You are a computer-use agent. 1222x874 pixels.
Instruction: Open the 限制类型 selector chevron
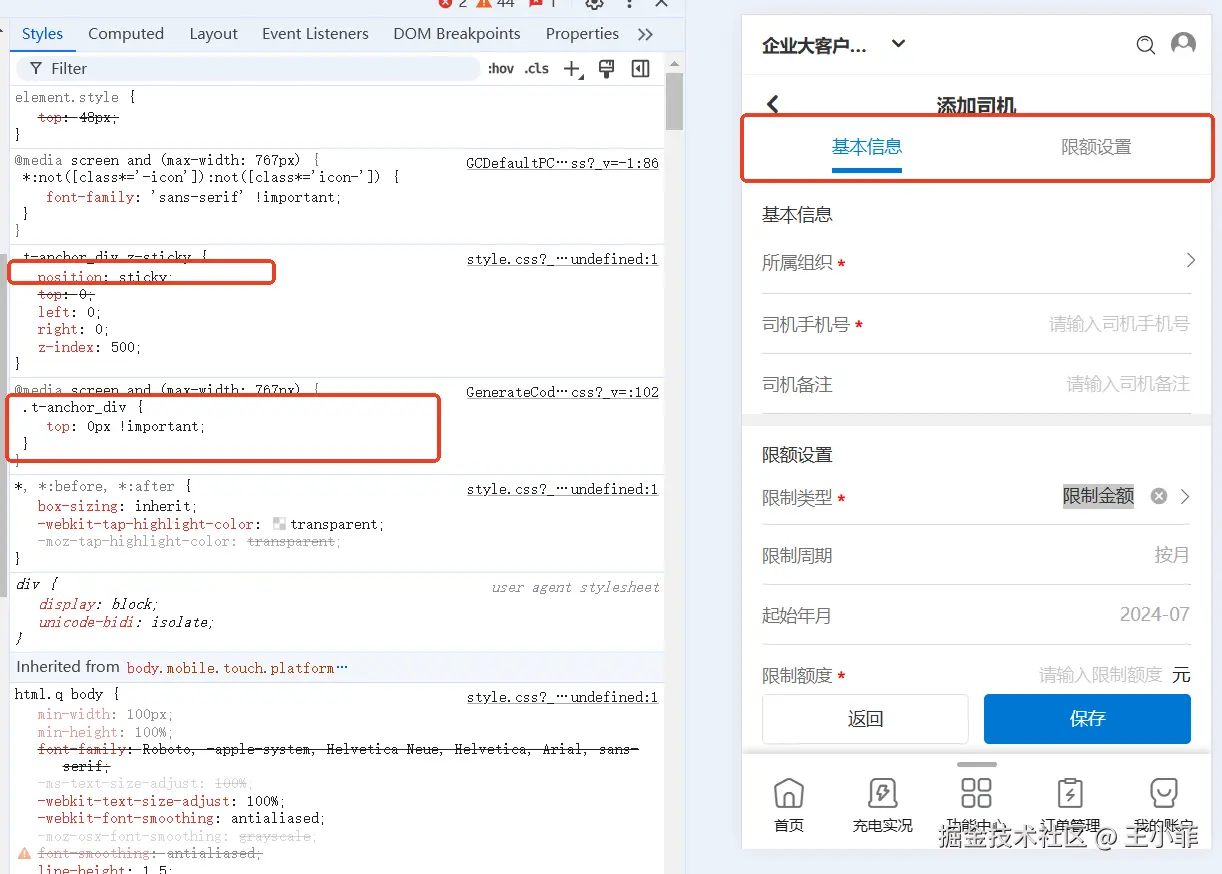1185,496
